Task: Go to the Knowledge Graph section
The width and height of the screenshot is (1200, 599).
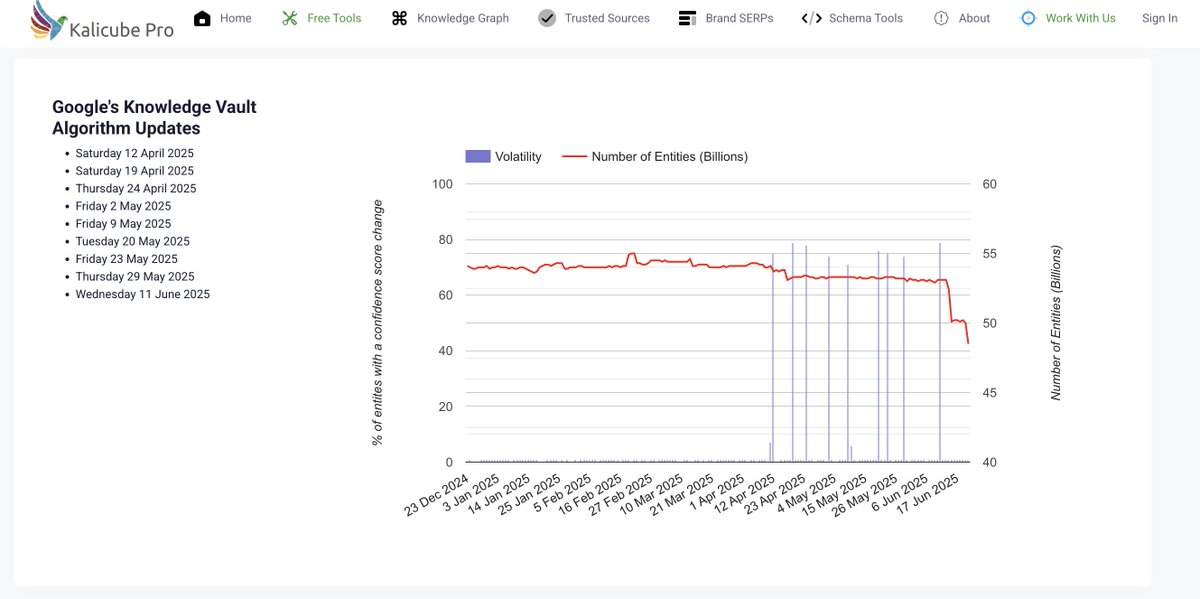Action: click(463, 18)
